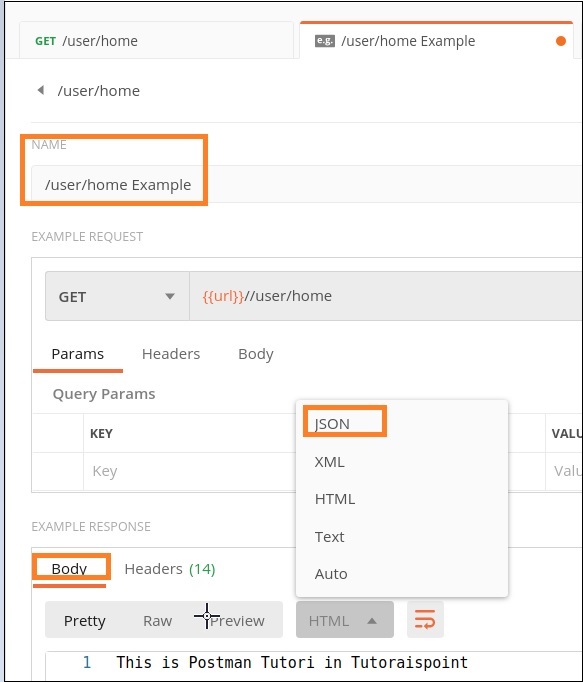Open the GET method dropdown

tap(117, 296)
